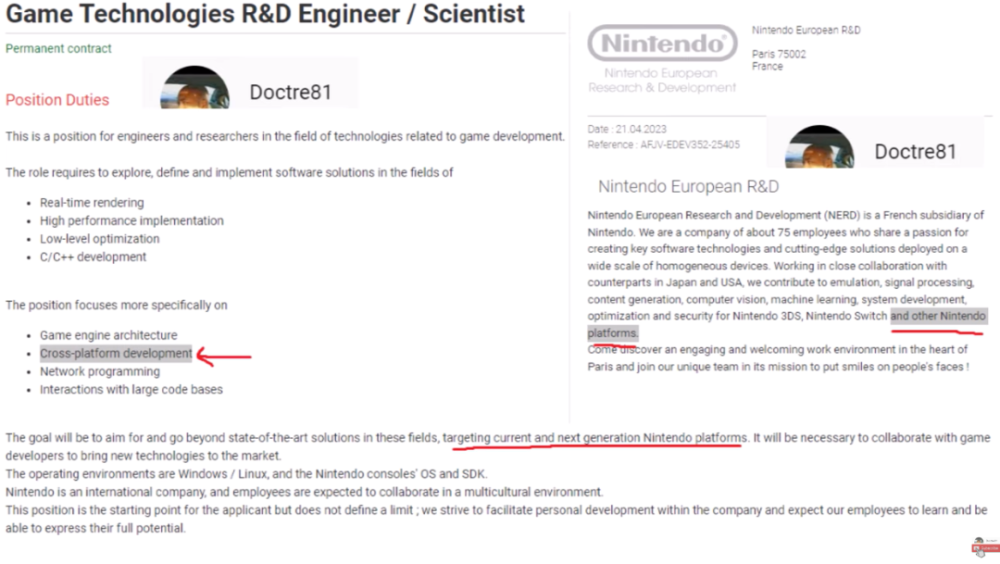Image resolution: width=1000 pixels, height=564 pixels.
Task: Click the Nintendo logo
Action: point(663,43)
